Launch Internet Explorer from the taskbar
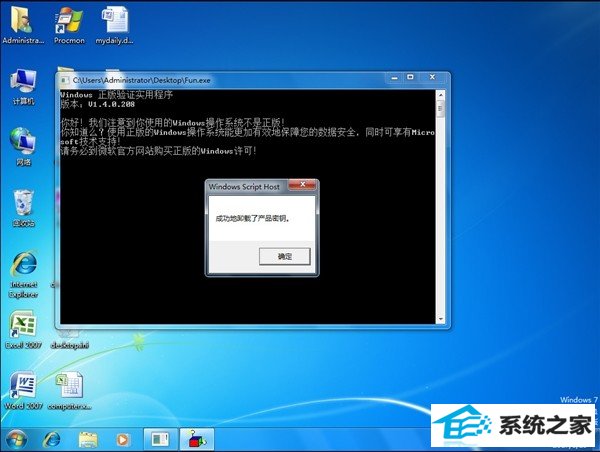The height and width of the screenshot is (452, 600). (52, 439)
